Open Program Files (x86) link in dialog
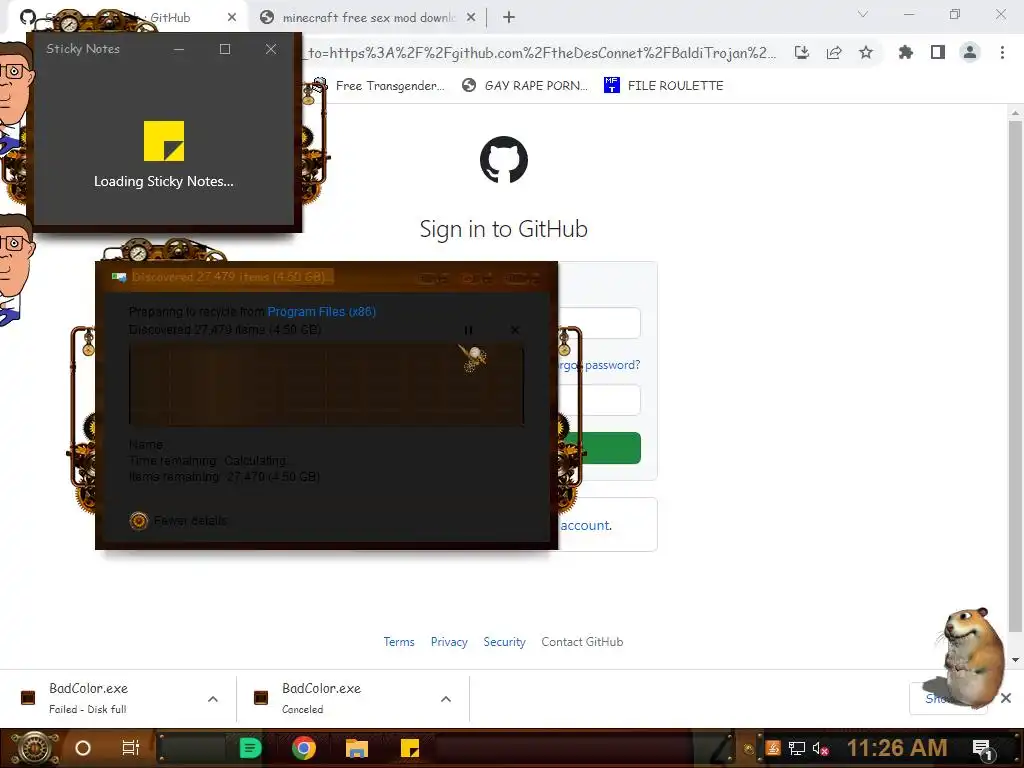Viewport: 1024px width, 768px height. [x=321, y=312]
